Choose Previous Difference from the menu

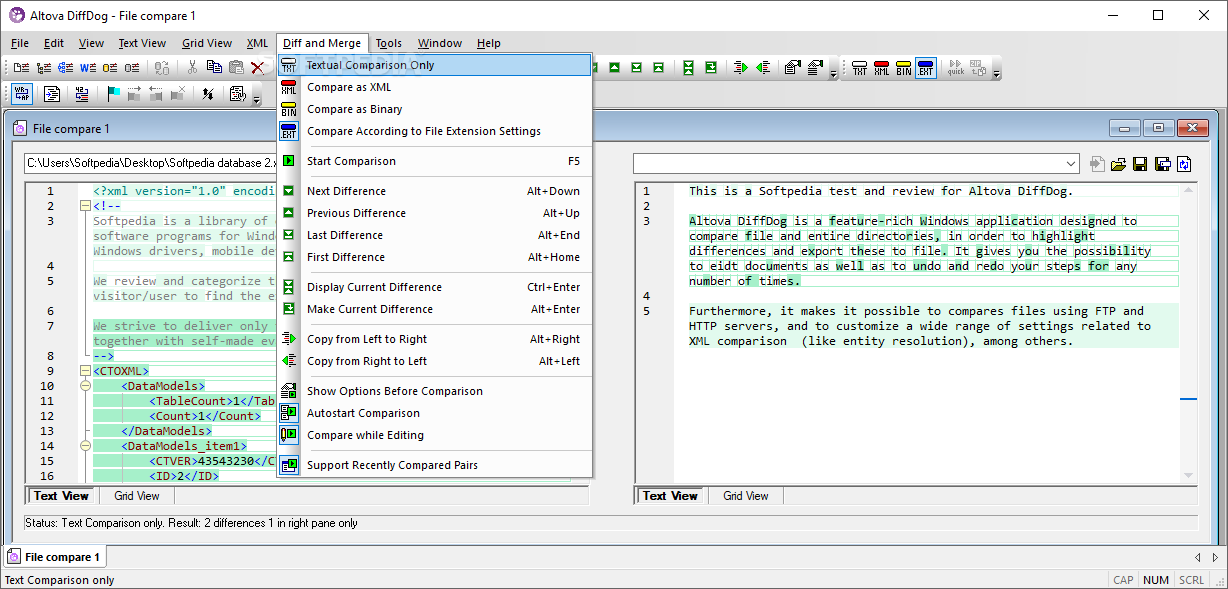(435, 213)
